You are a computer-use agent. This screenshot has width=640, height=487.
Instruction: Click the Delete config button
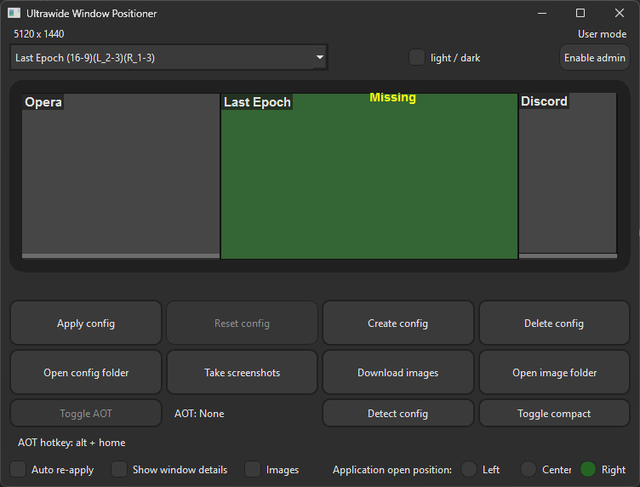click(x=554, y=323)
